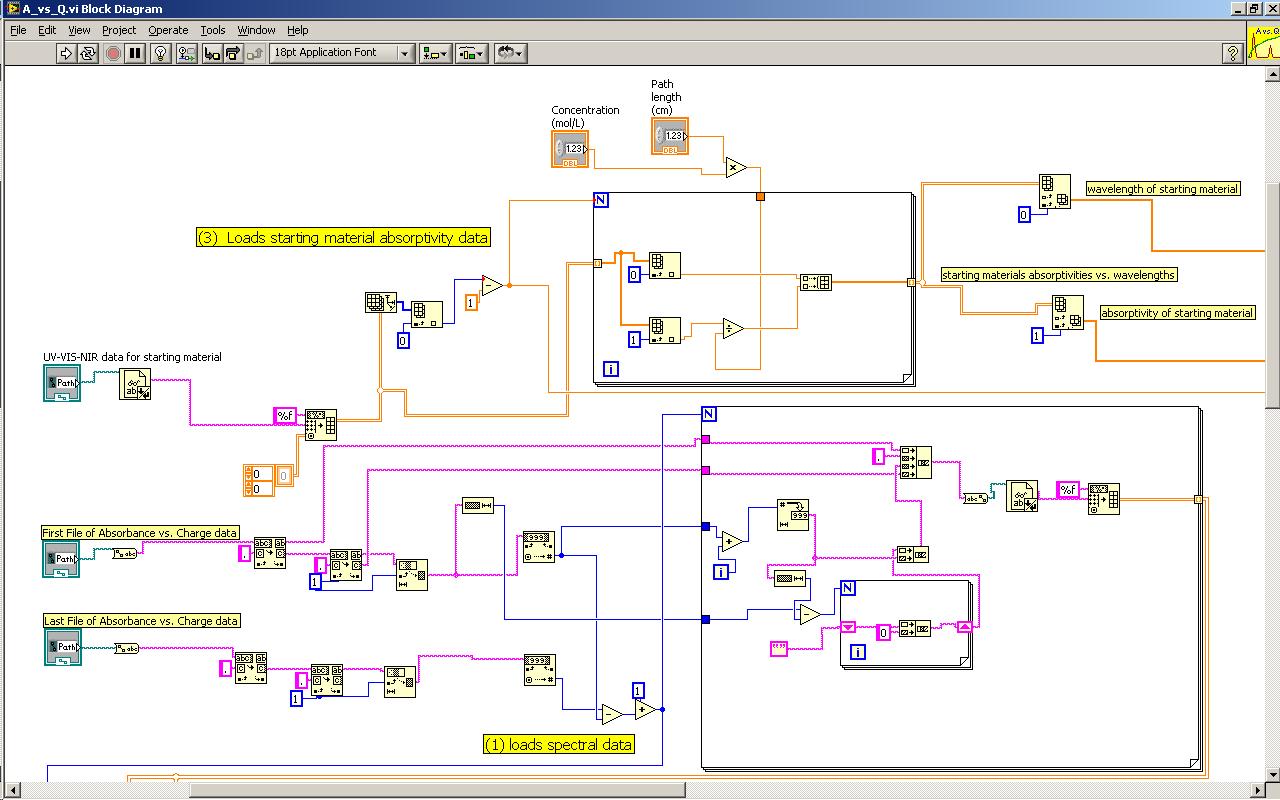Click the Step Over button
This screenshot has height=800, width=1280.
pos(233,53)
